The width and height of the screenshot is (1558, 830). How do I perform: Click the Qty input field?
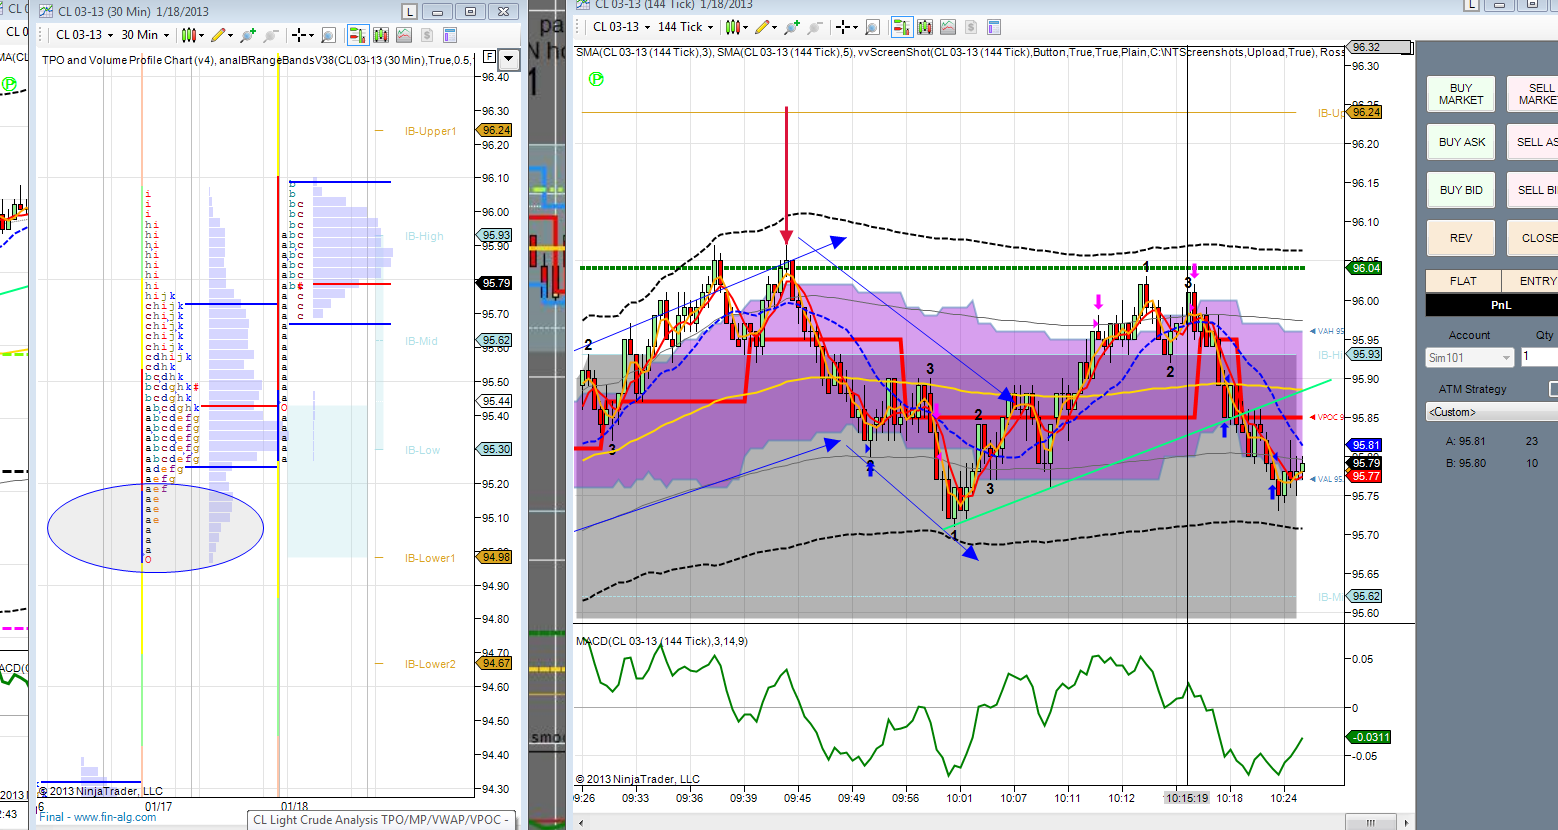click(1539, 357)
